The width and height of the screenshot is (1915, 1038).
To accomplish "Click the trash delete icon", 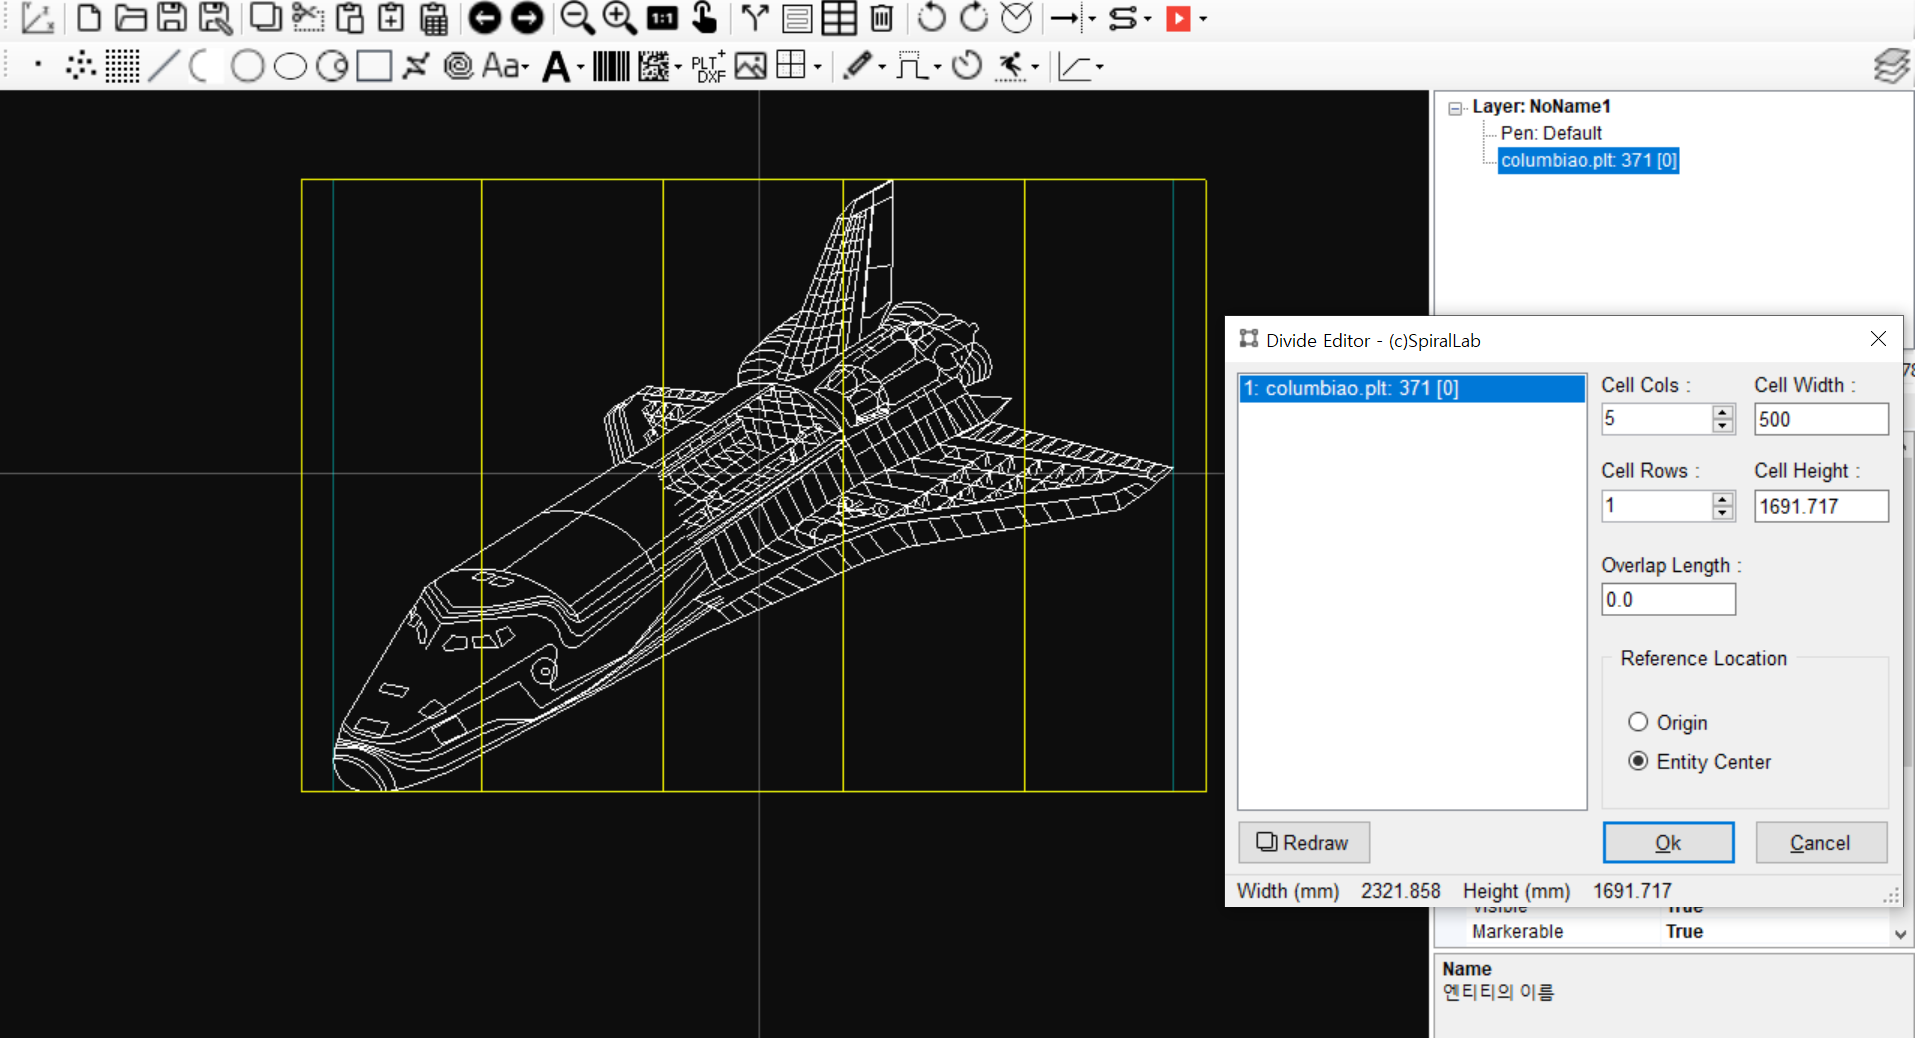I will 881,18.
